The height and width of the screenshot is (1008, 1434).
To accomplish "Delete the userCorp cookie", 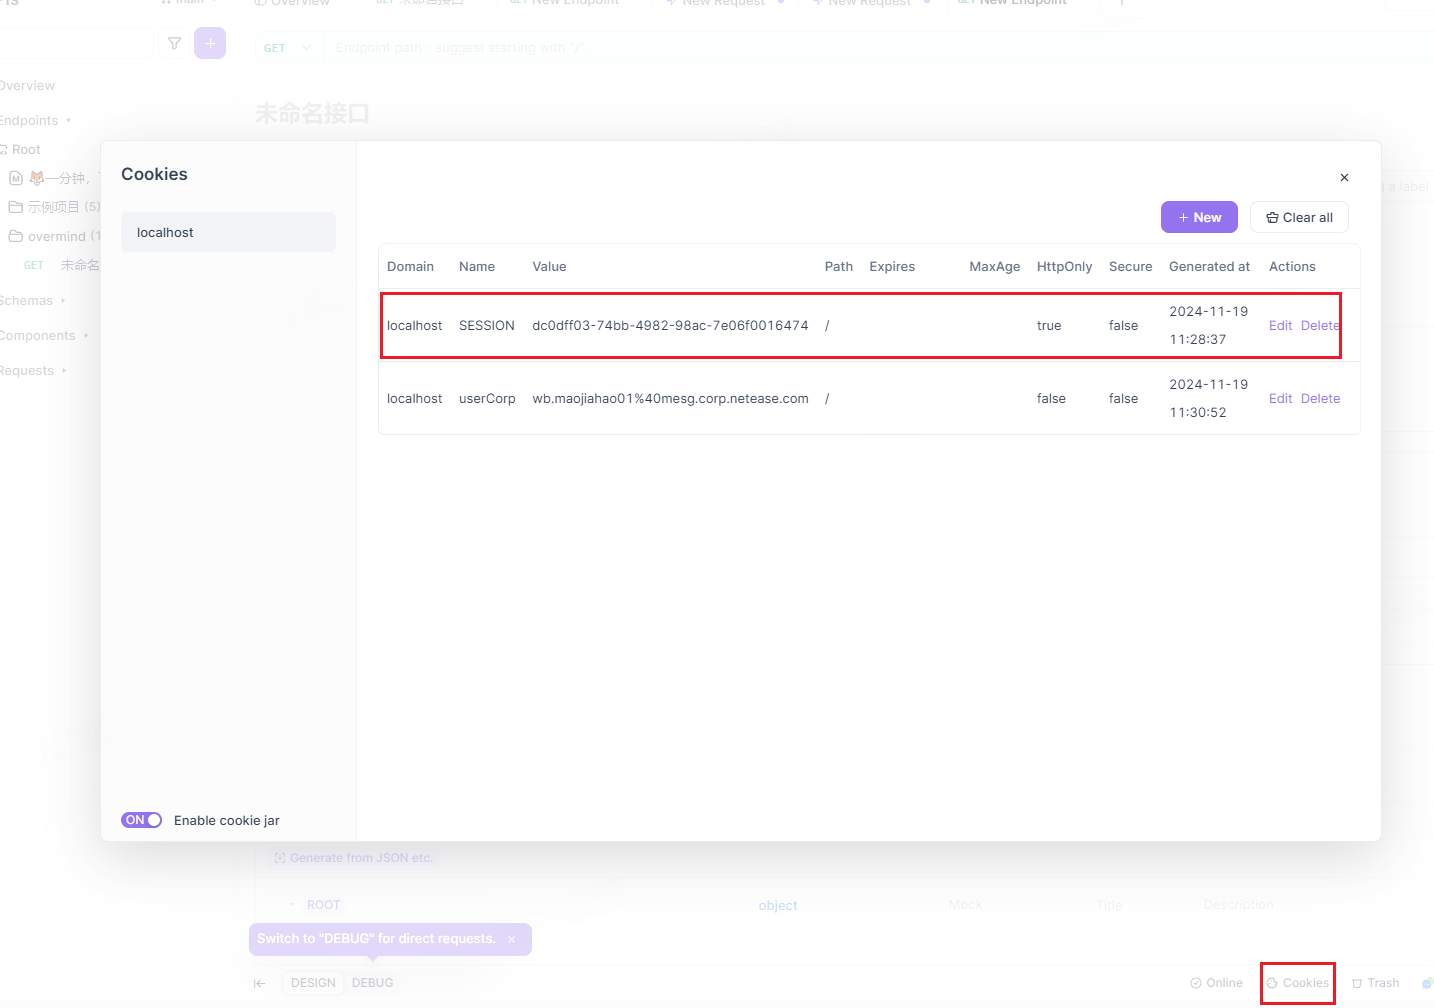I will (1320, 398).
